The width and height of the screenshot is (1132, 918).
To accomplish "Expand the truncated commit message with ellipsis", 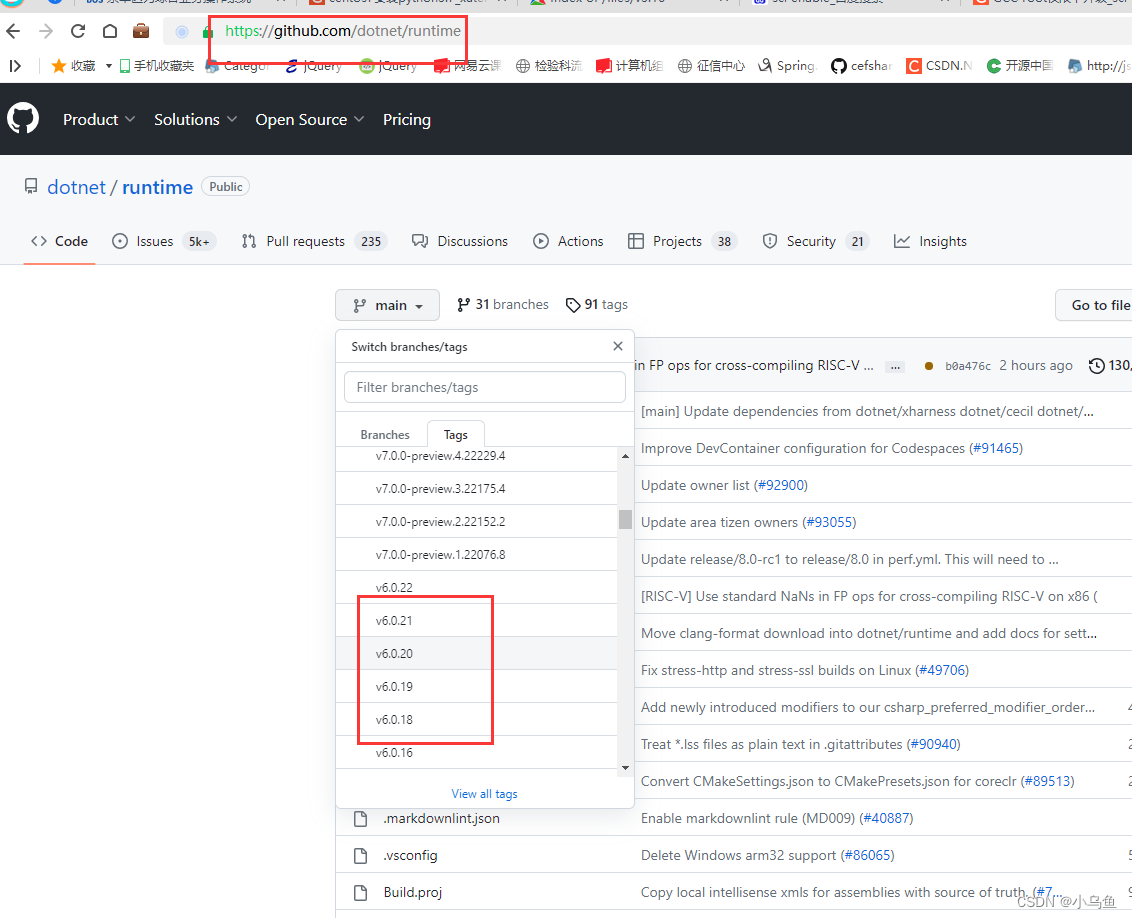I will [x=895, y=366].
